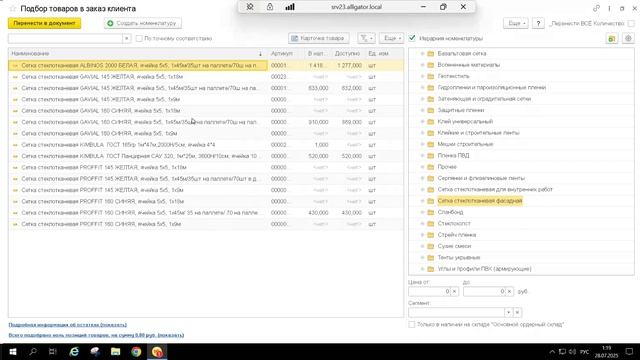Select 'Сетка стеклотканевая фасадная' folder
This screenshot has height=360, width=640.
[x=480, y=201]
